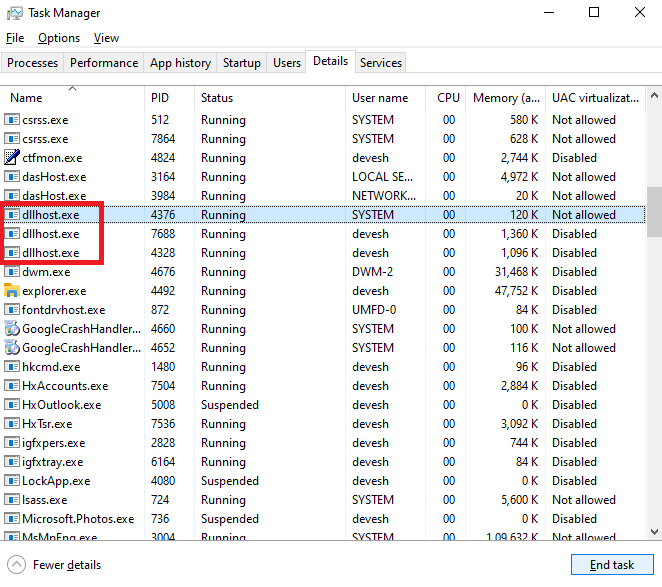The width and height of the screenshot is (662, 587).
Task: Click the explorer.exe folder icon
Action: tap(12, 291)
